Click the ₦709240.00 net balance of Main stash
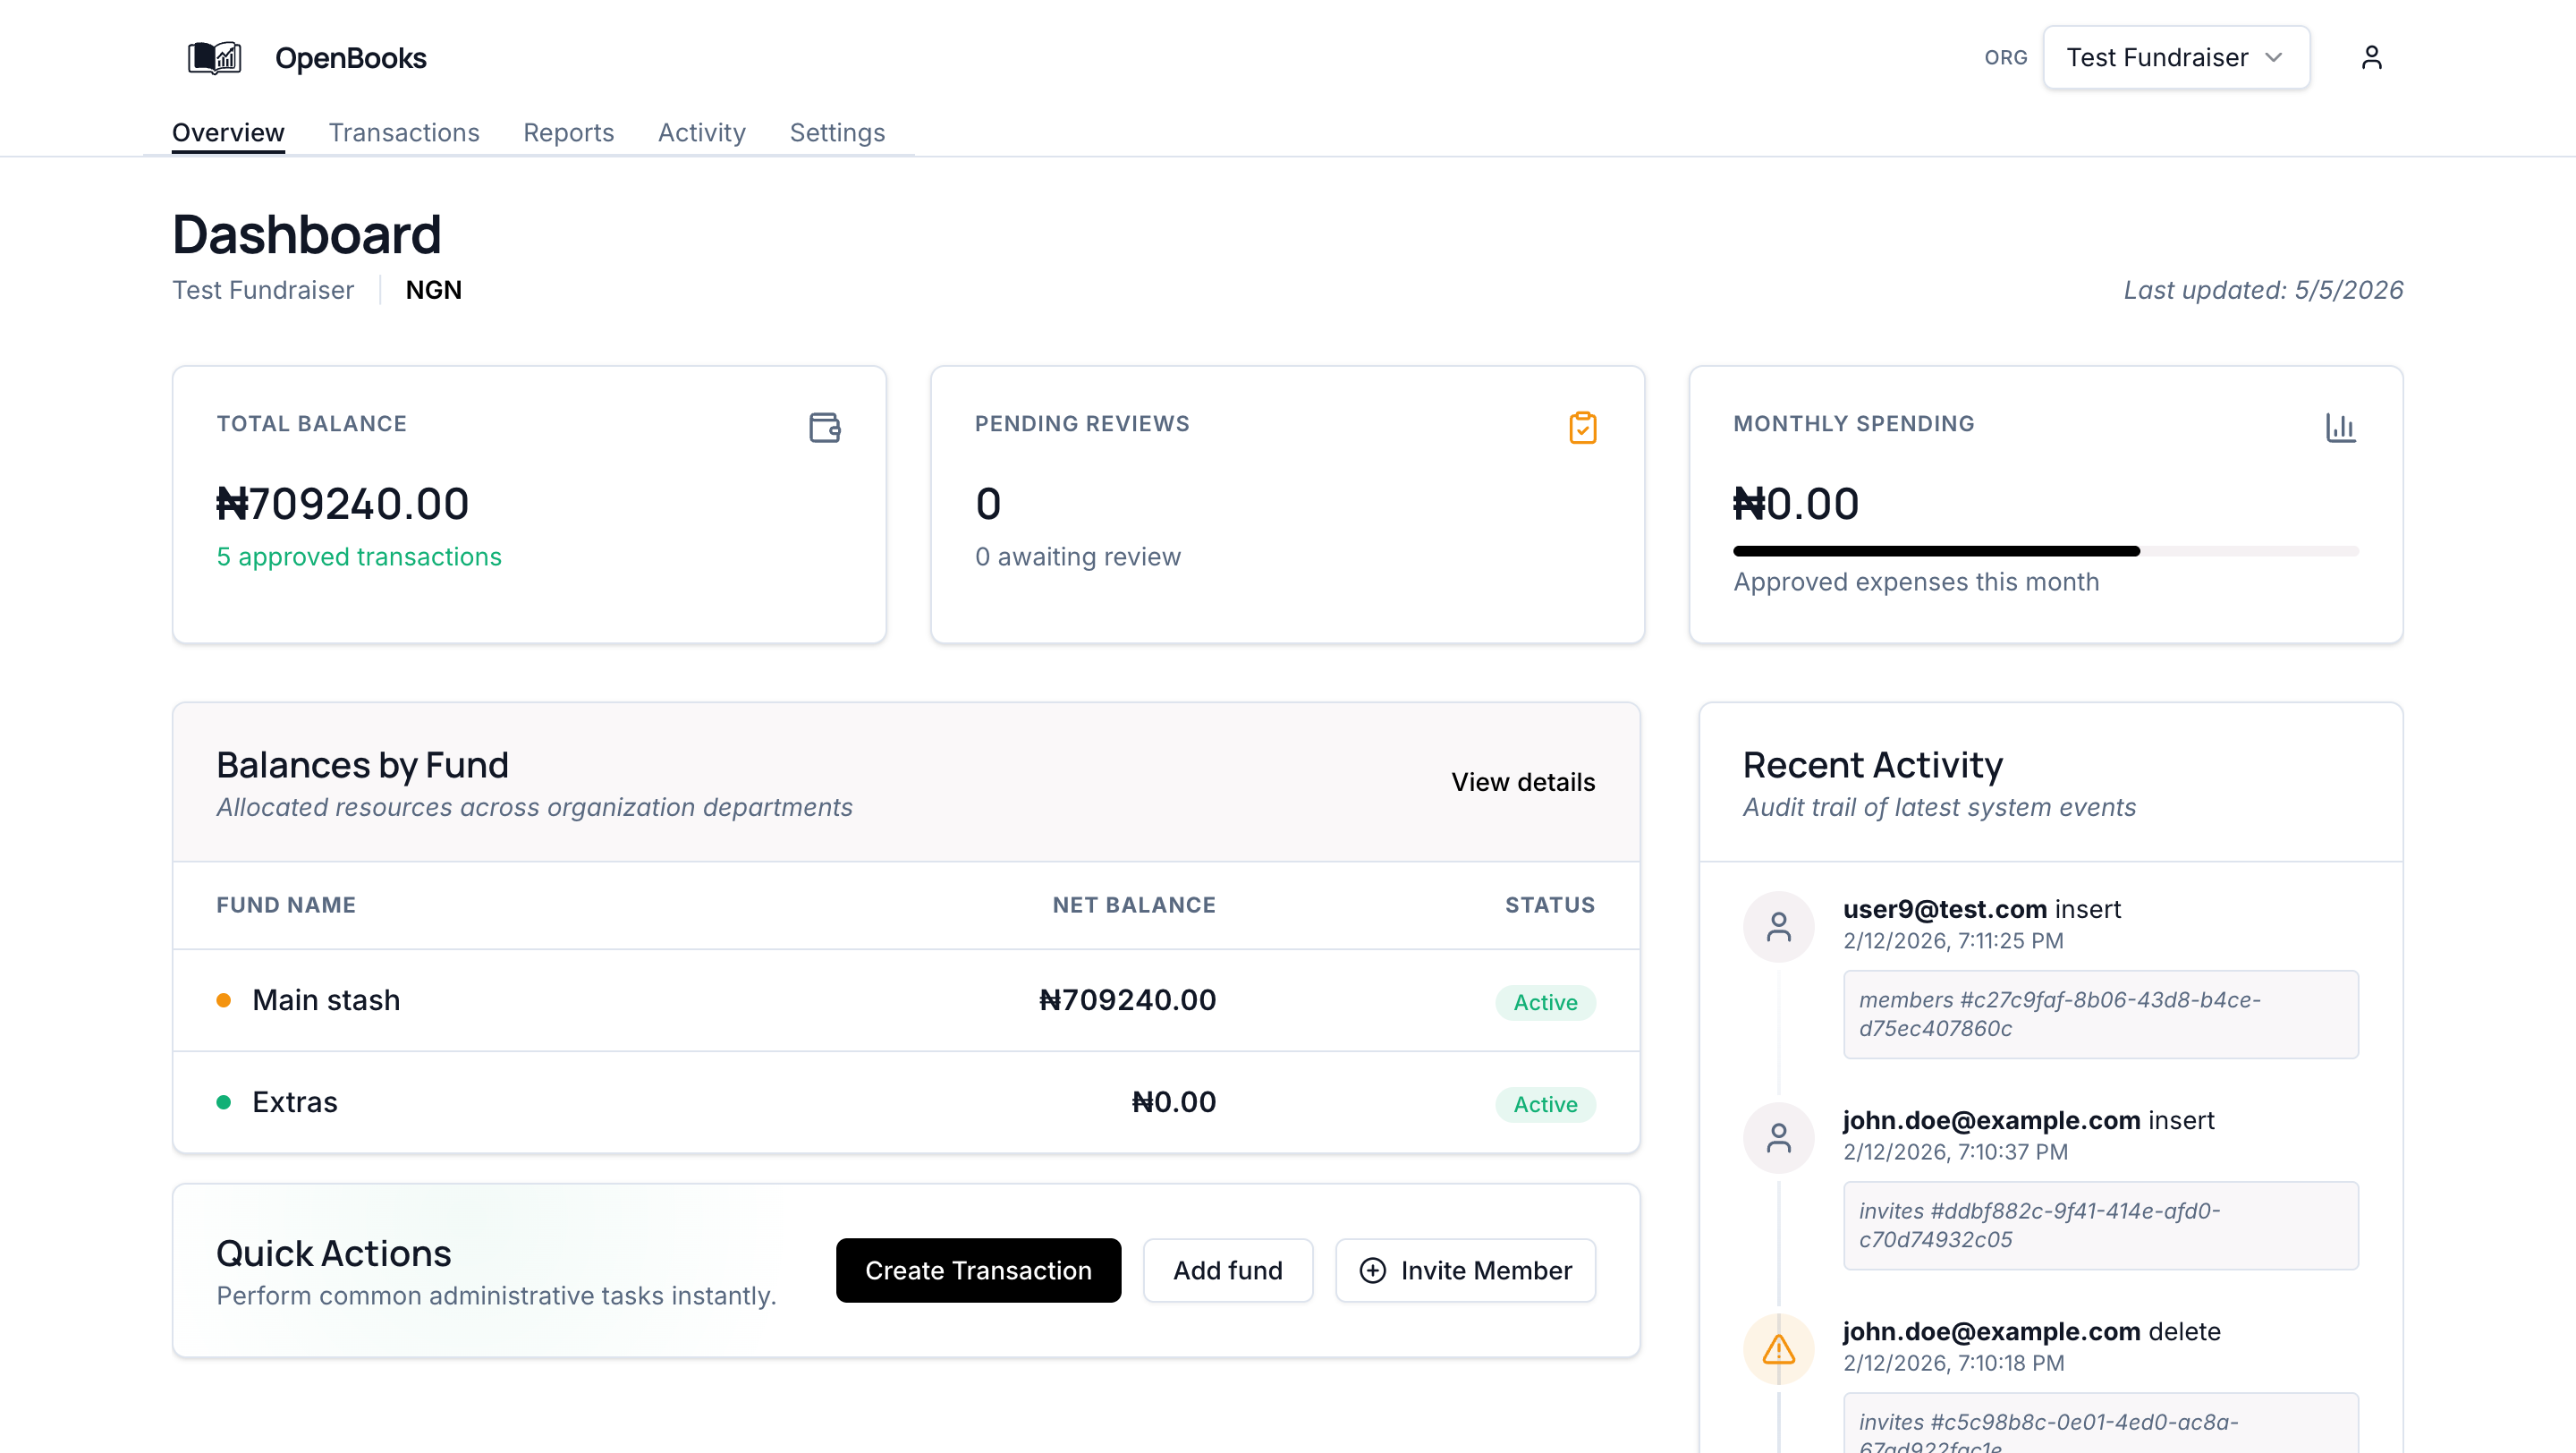The height and width of the screenshot is (1453, 2576). [1127, 1000]
